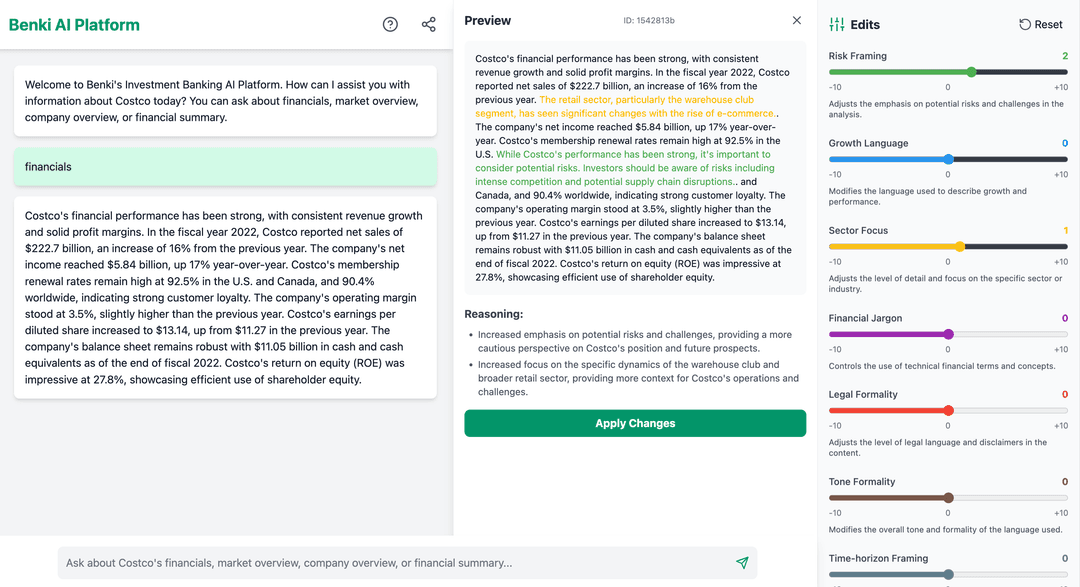The height and width of the screenshot is (587, 1080).
Task: Click the Legal Formality slider handle
Action: click(x=948, y=410)
